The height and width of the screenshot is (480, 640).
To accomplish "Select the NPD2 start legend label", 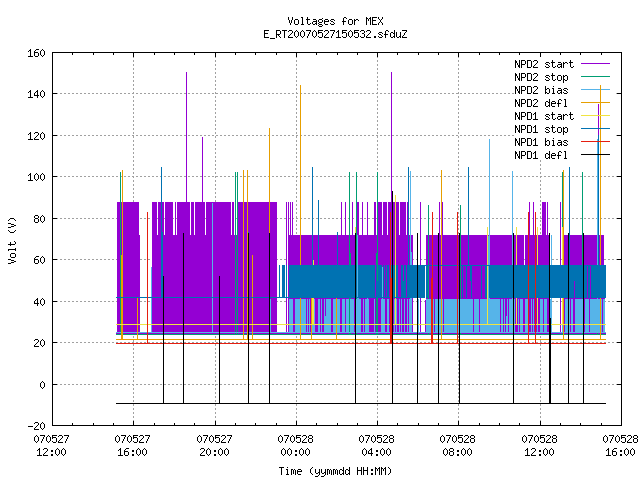I will (544, 64).
